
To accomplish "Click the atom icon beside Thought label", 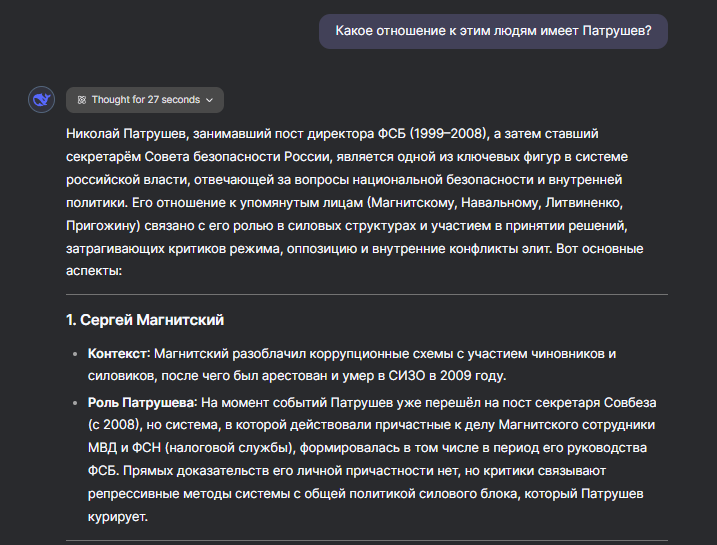I will [x=81, y=100].
